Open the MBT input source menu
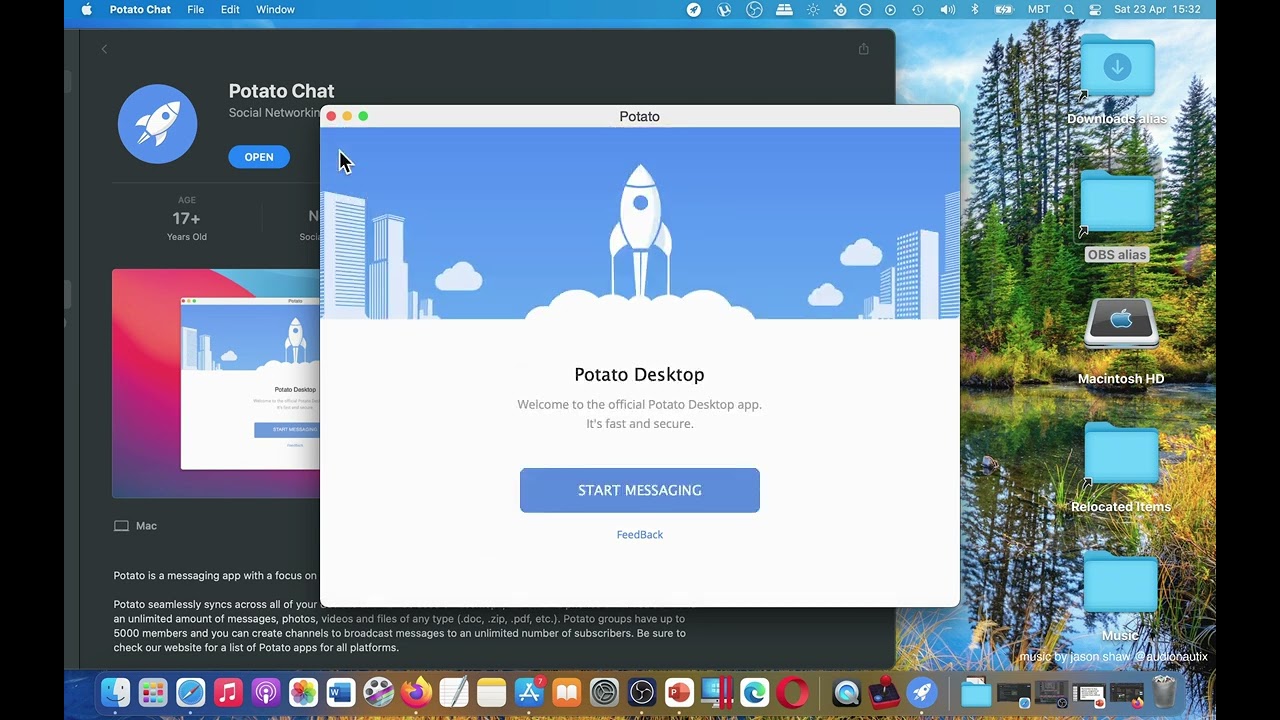The height and width of the screenshot is (720, 1280). click(1039, 10)
